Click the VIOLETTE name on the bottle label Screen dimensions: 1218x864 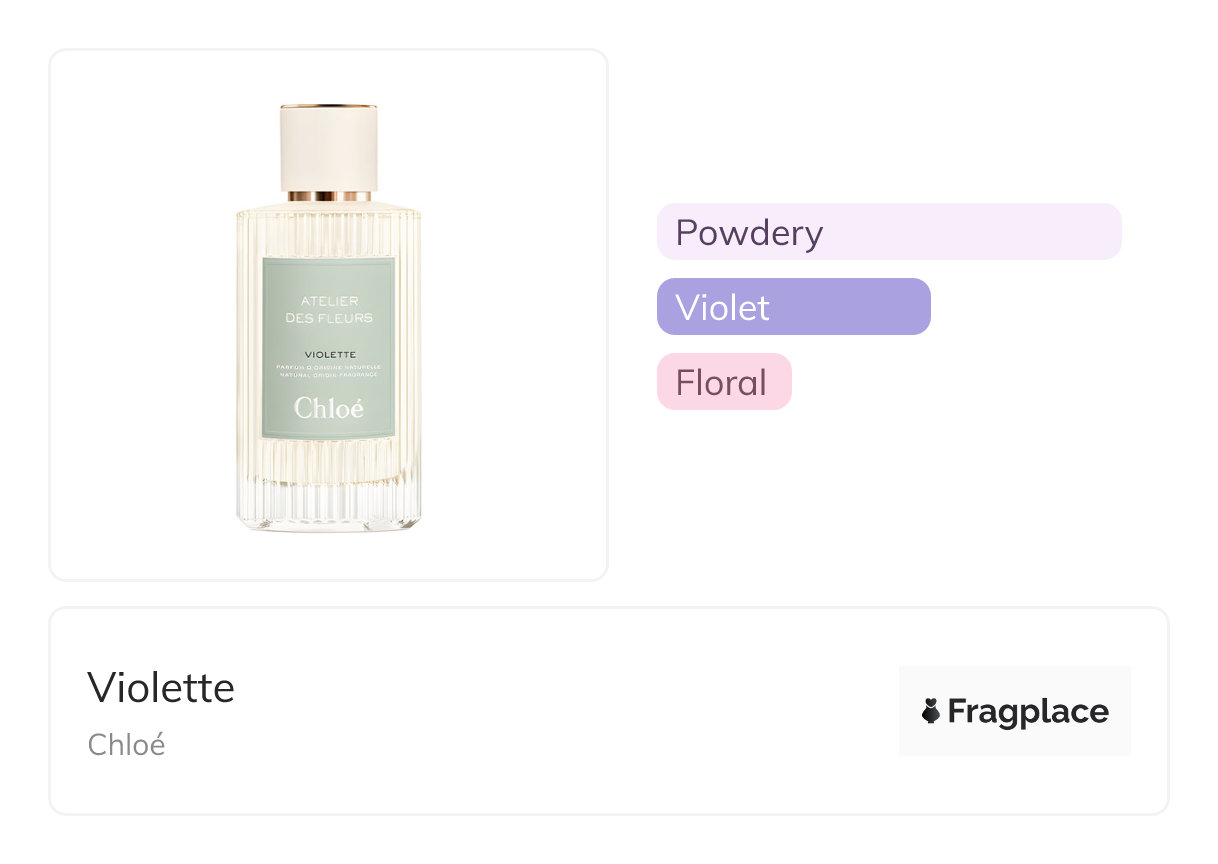329,354
